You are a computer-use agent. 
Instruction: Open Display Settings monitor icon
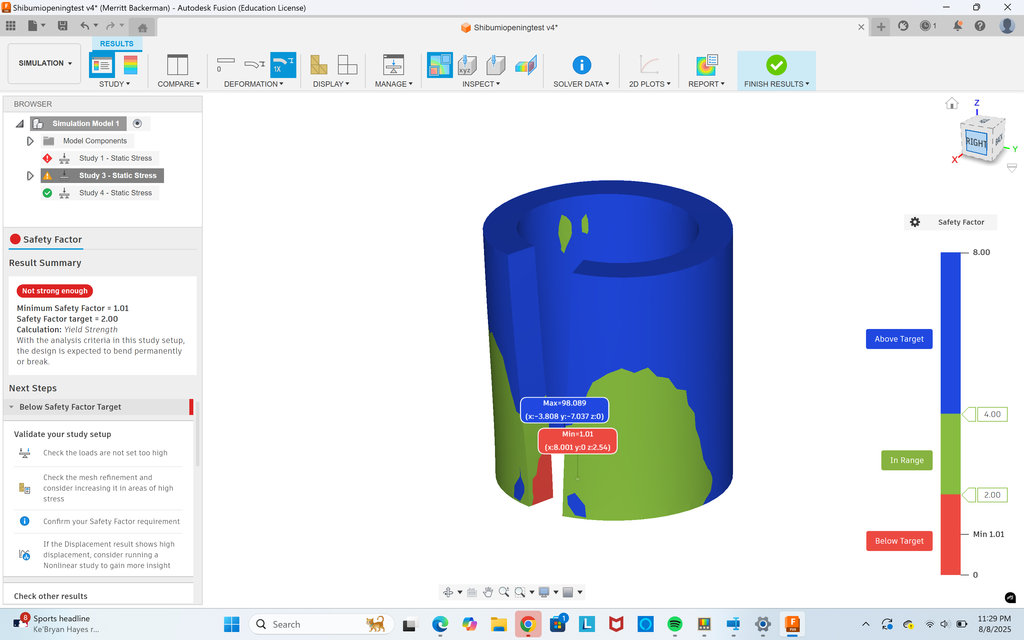tap(543, 592)
